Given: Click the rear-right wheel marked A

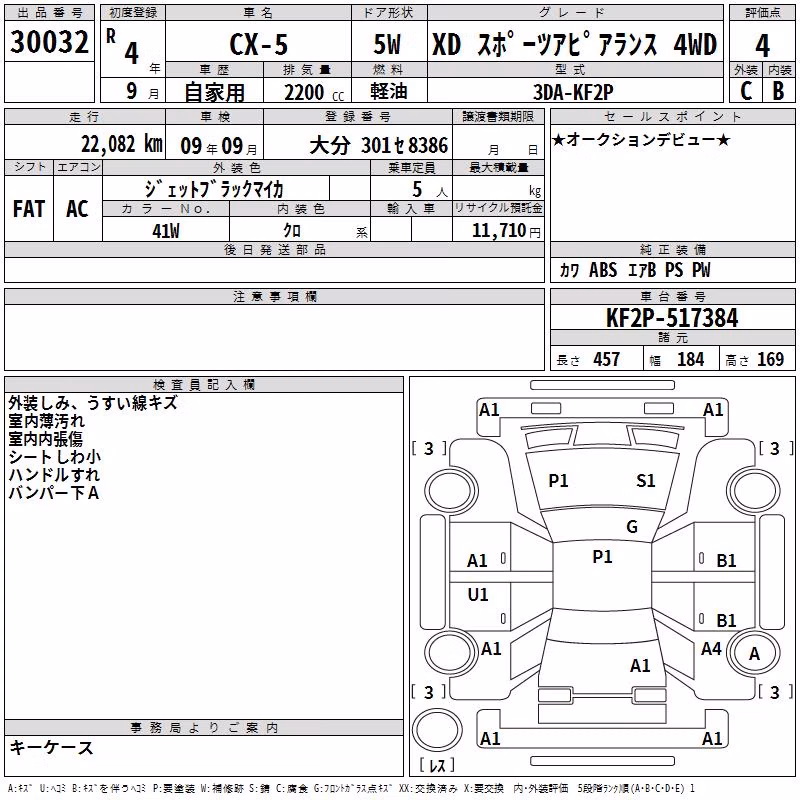Looking at the screenshot, I should [x=754, y=654].
